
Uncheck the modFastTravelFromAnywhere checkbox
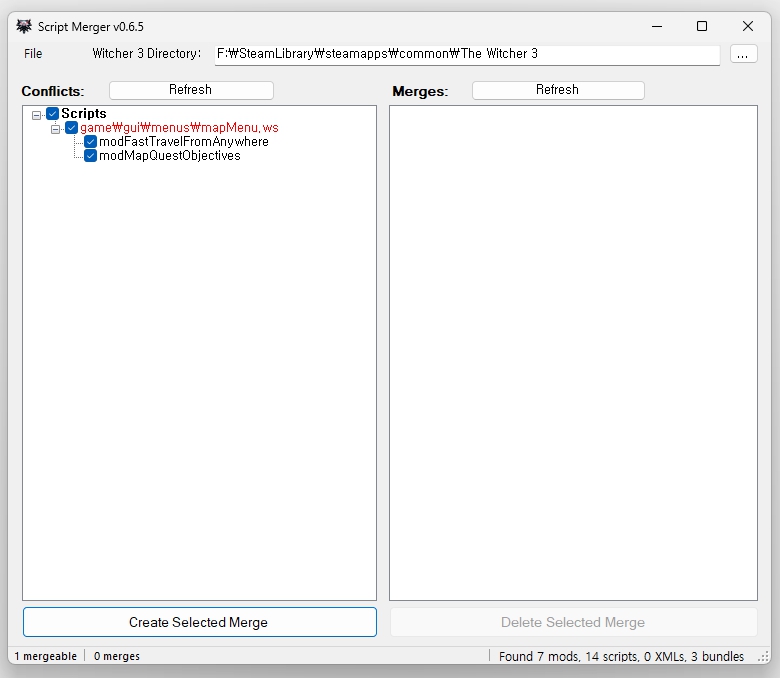click(90, 142)
